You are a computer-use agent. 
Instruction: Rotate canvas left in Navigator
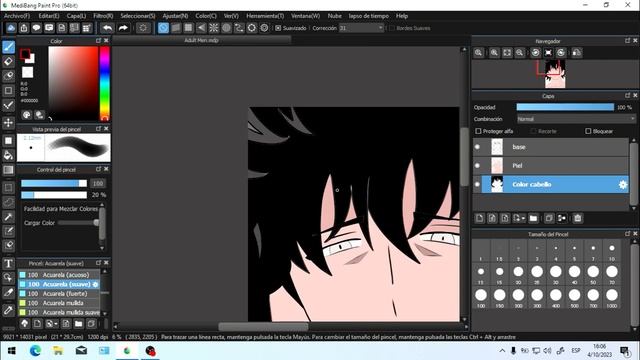click(536, 53)
